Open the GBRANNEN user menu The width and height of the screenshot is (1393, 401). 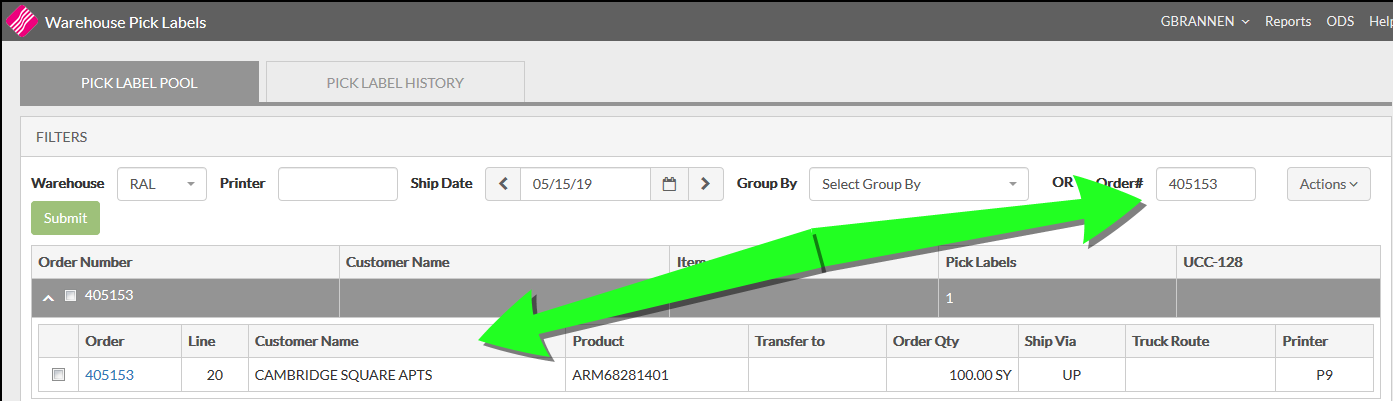click(x=1204, y=21)
